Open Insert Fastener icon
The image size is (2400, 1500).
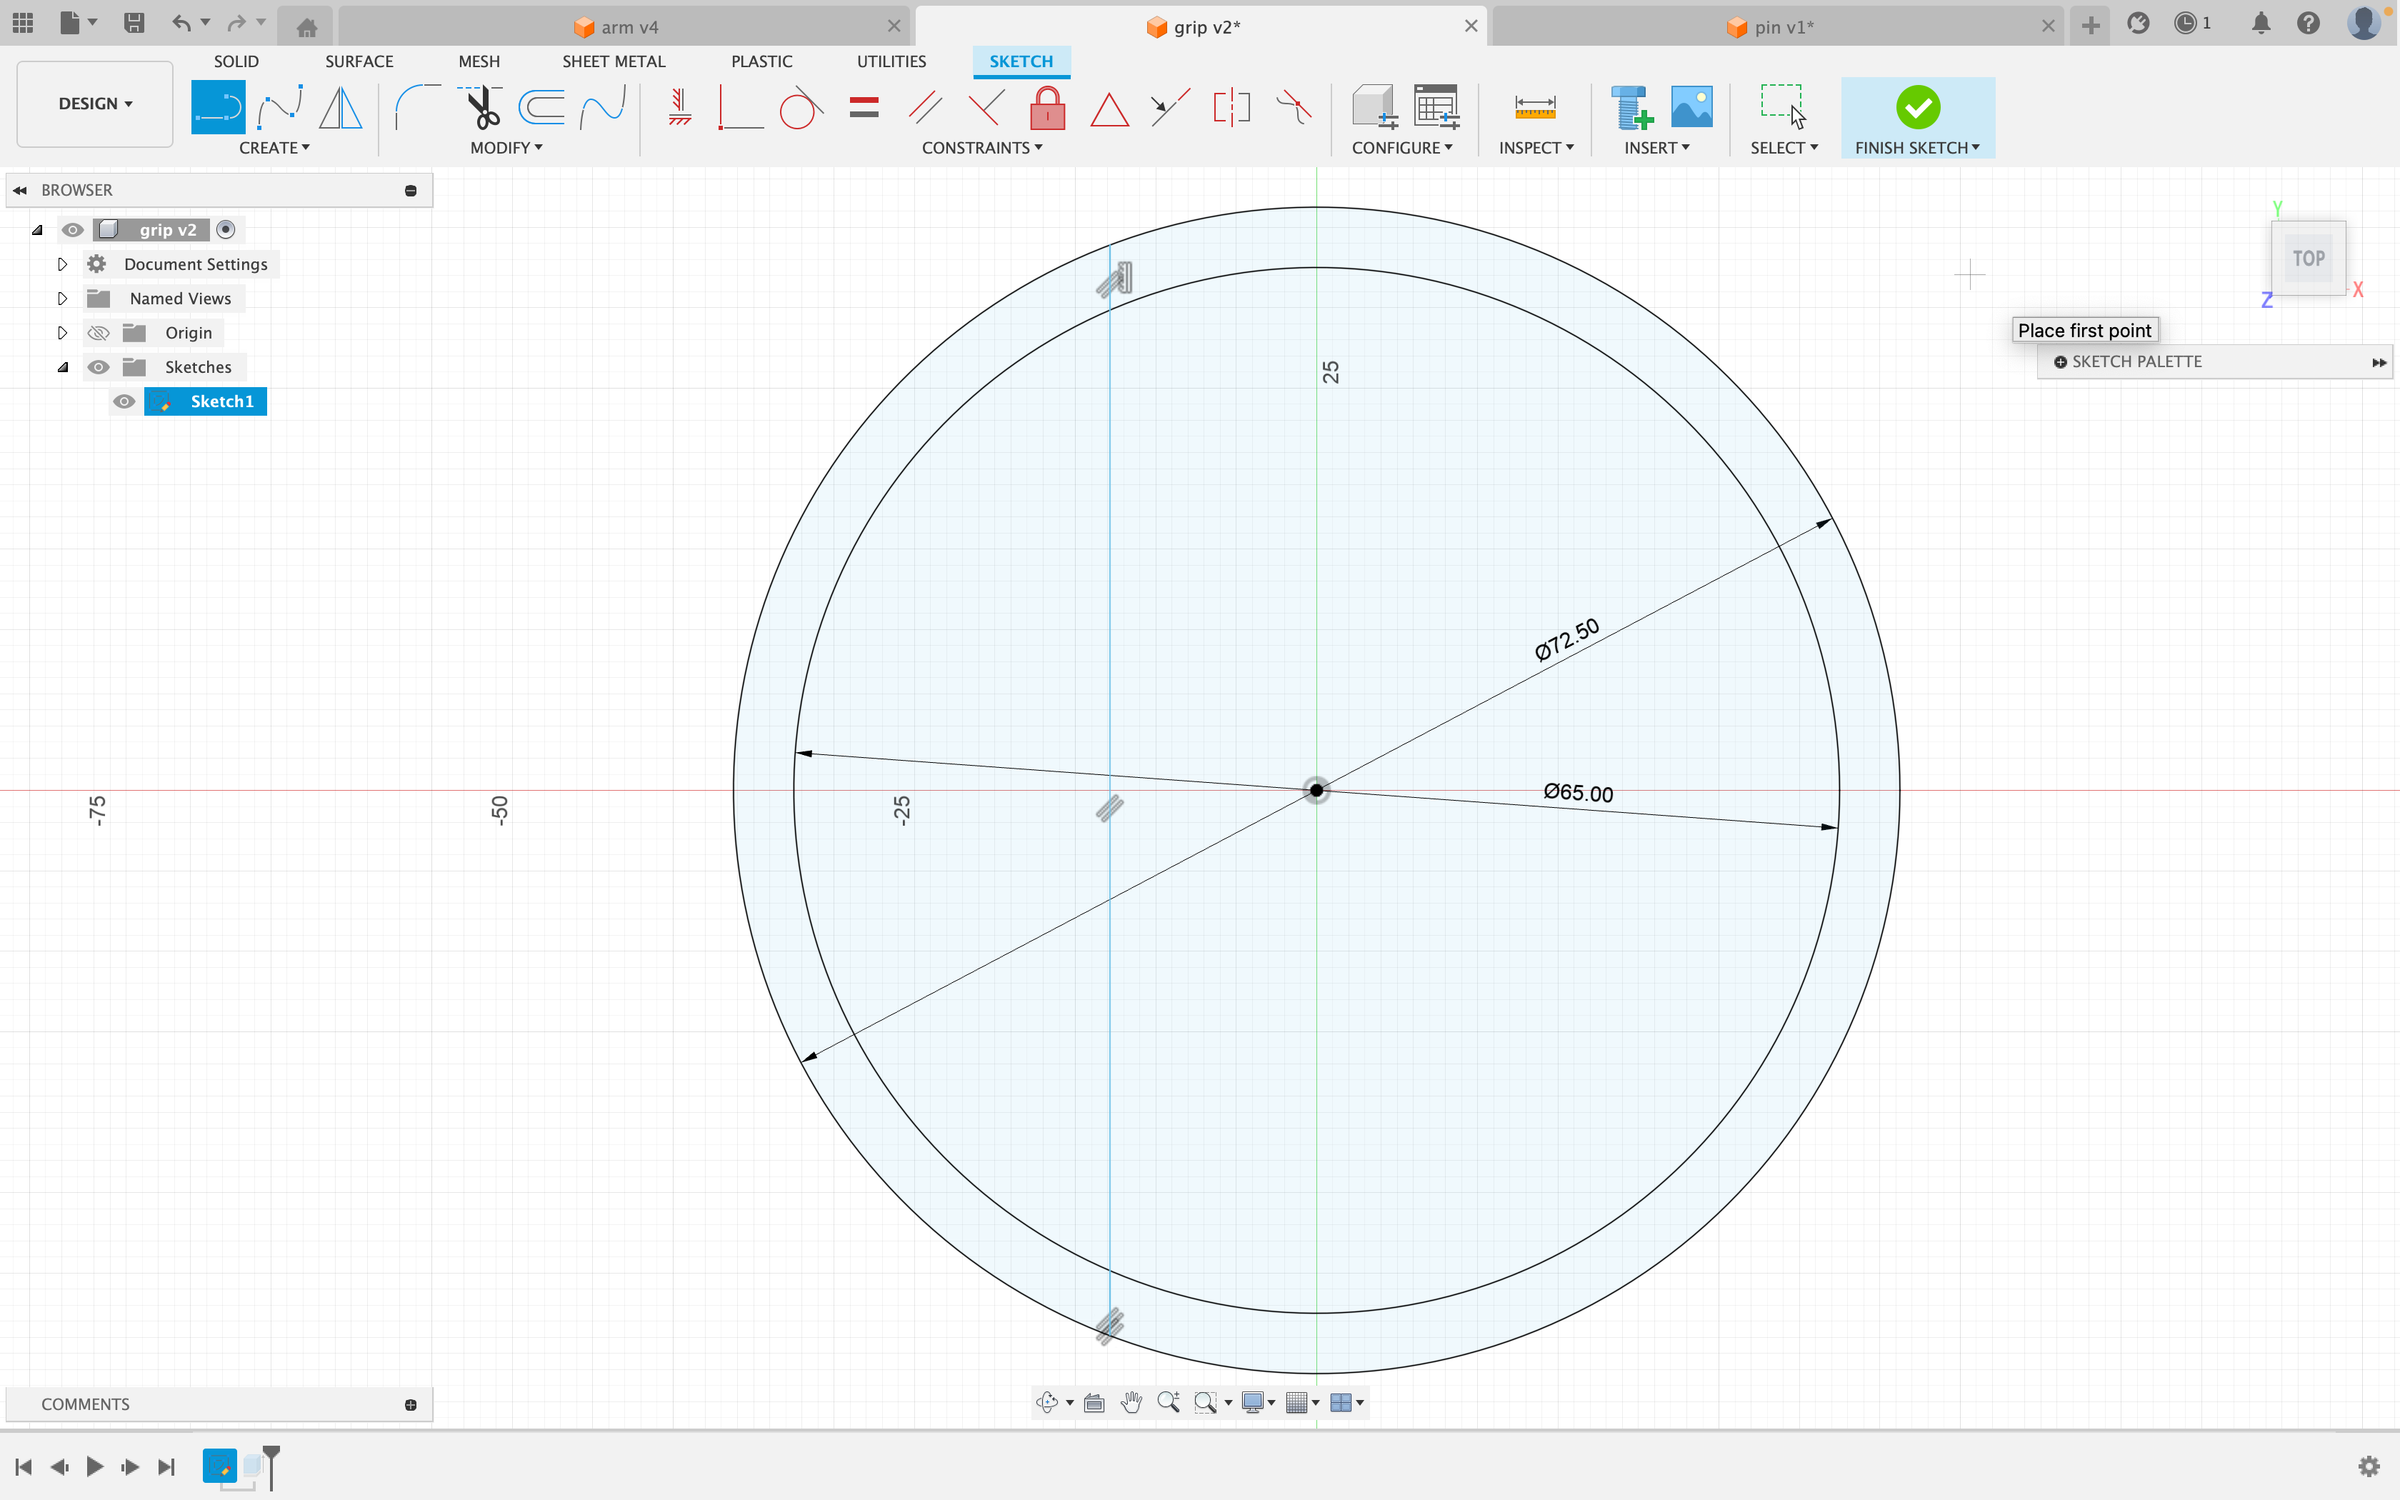1631,108
